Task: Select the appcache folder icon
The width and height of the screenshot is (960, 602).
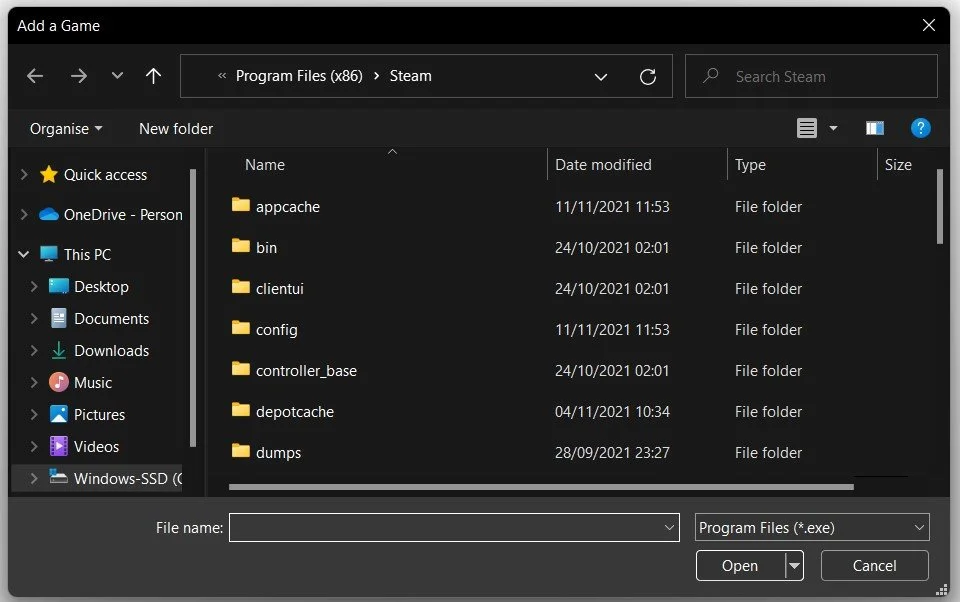Action: tap(241, 205)
